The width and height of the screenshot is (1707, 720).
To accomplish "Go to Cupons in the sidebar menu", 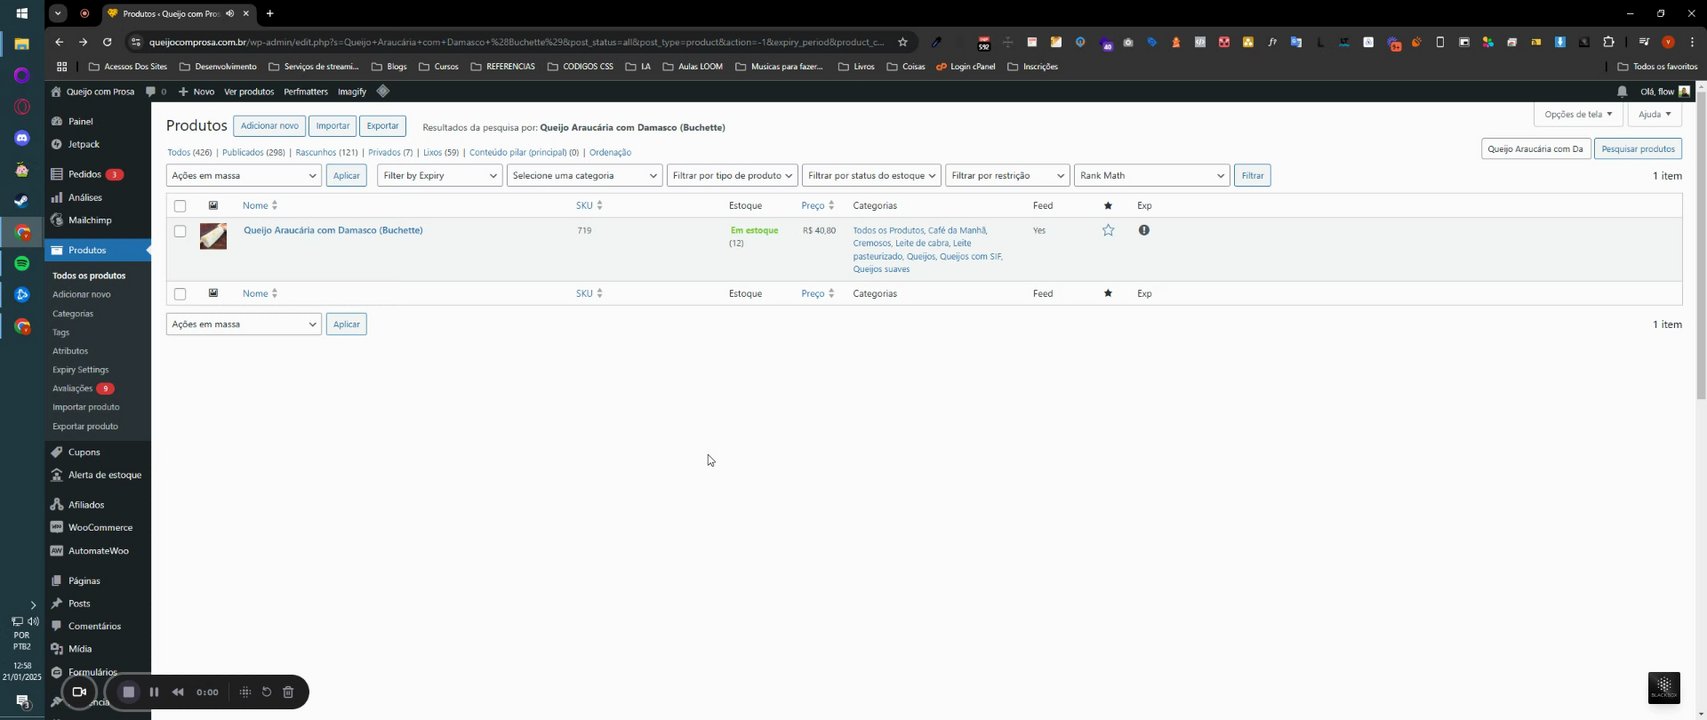I will coord(84,452).
